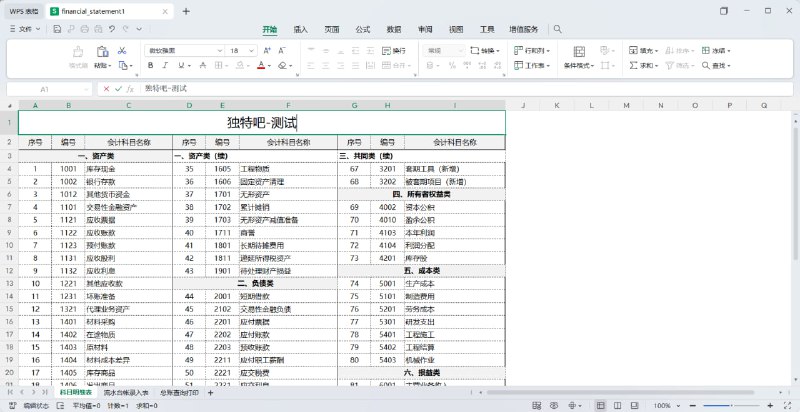Open the 工具 ribbon tab

[x=487, y=30]
